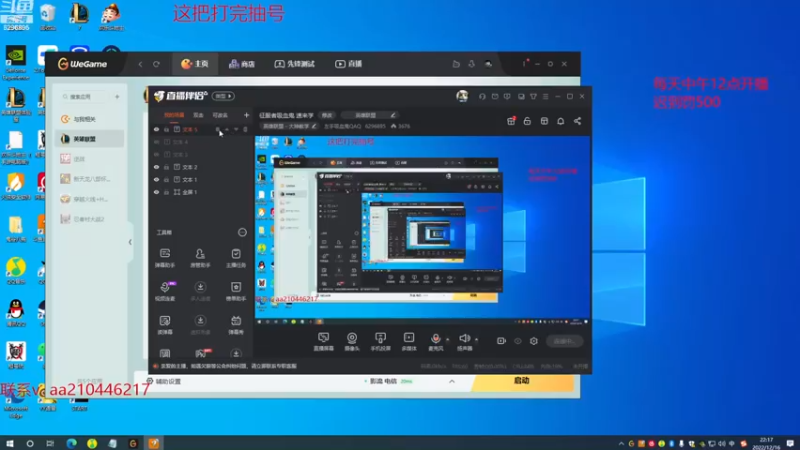This screenshot has height=450, width=800.
Task: Open the WeGame 商店 store tab
Action: [x=242, y=64]
